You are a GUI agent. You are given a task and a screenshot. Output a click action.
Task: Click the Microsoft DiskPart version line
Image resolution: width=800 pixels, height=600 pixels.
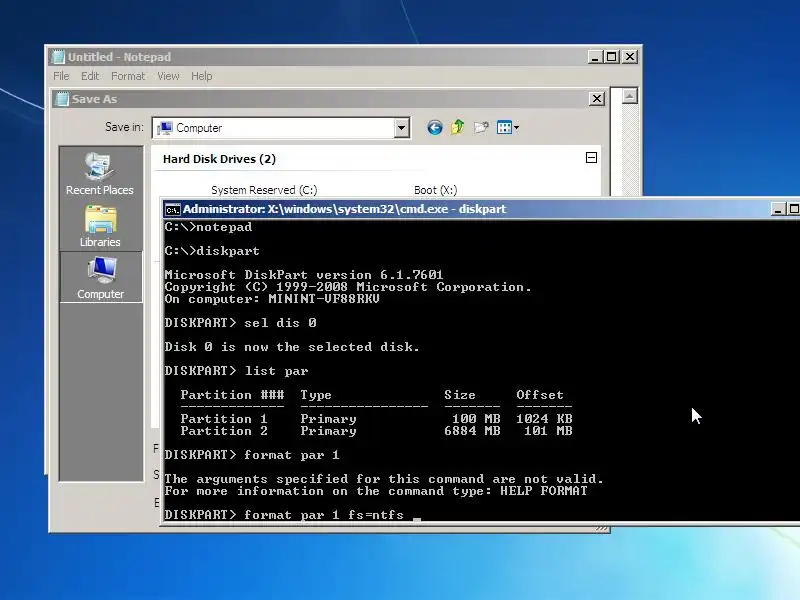(x=304, y=275)
